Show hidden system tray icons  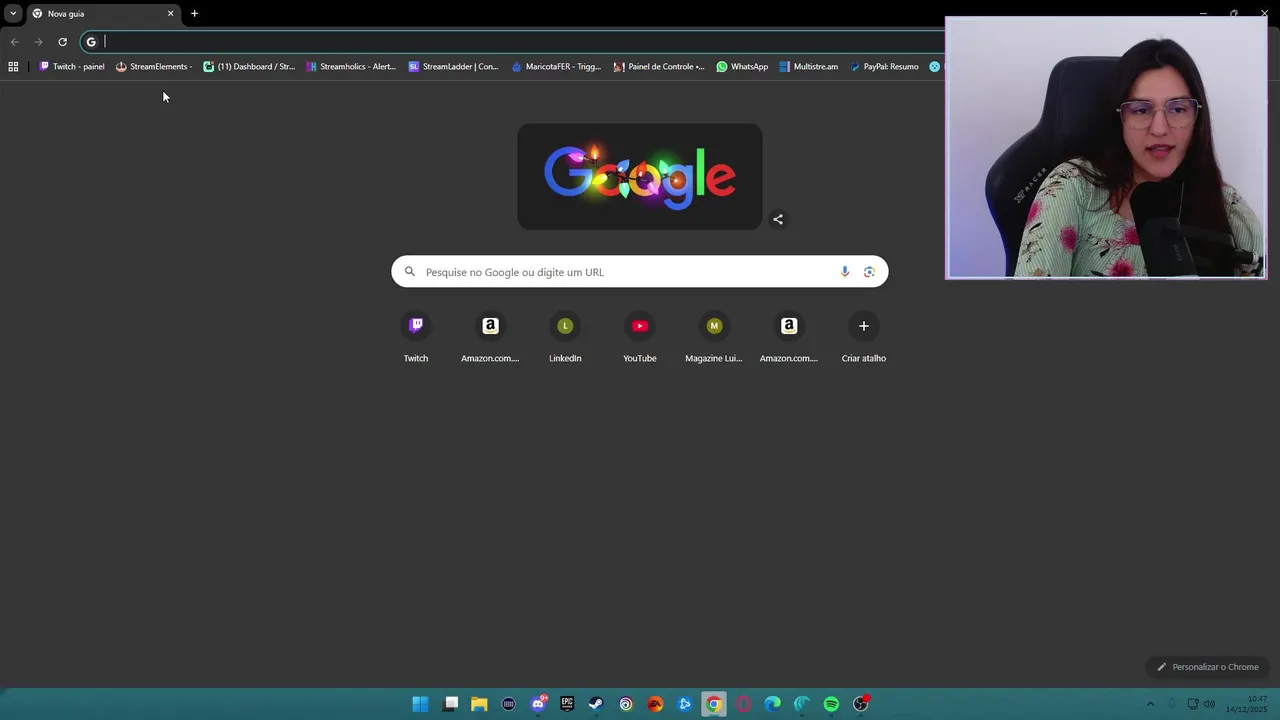(x=1150, y=704)
